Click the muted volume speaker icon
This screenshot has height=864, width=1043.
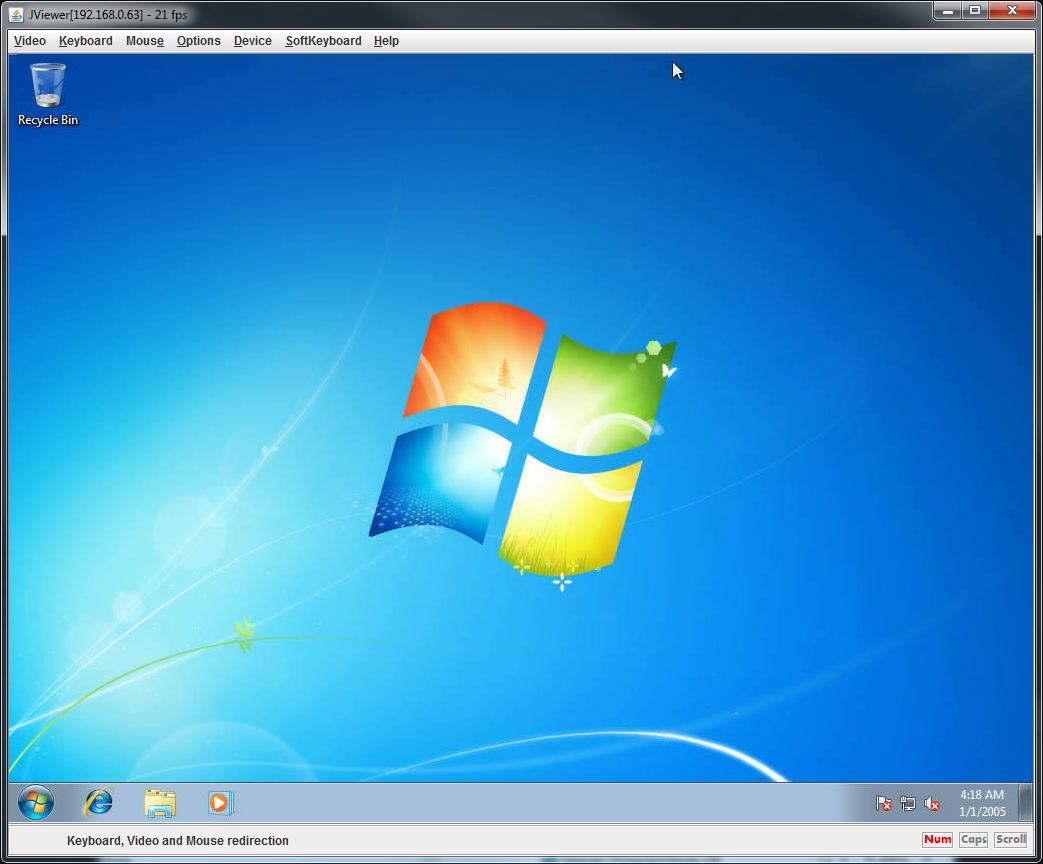click(932, 803)
